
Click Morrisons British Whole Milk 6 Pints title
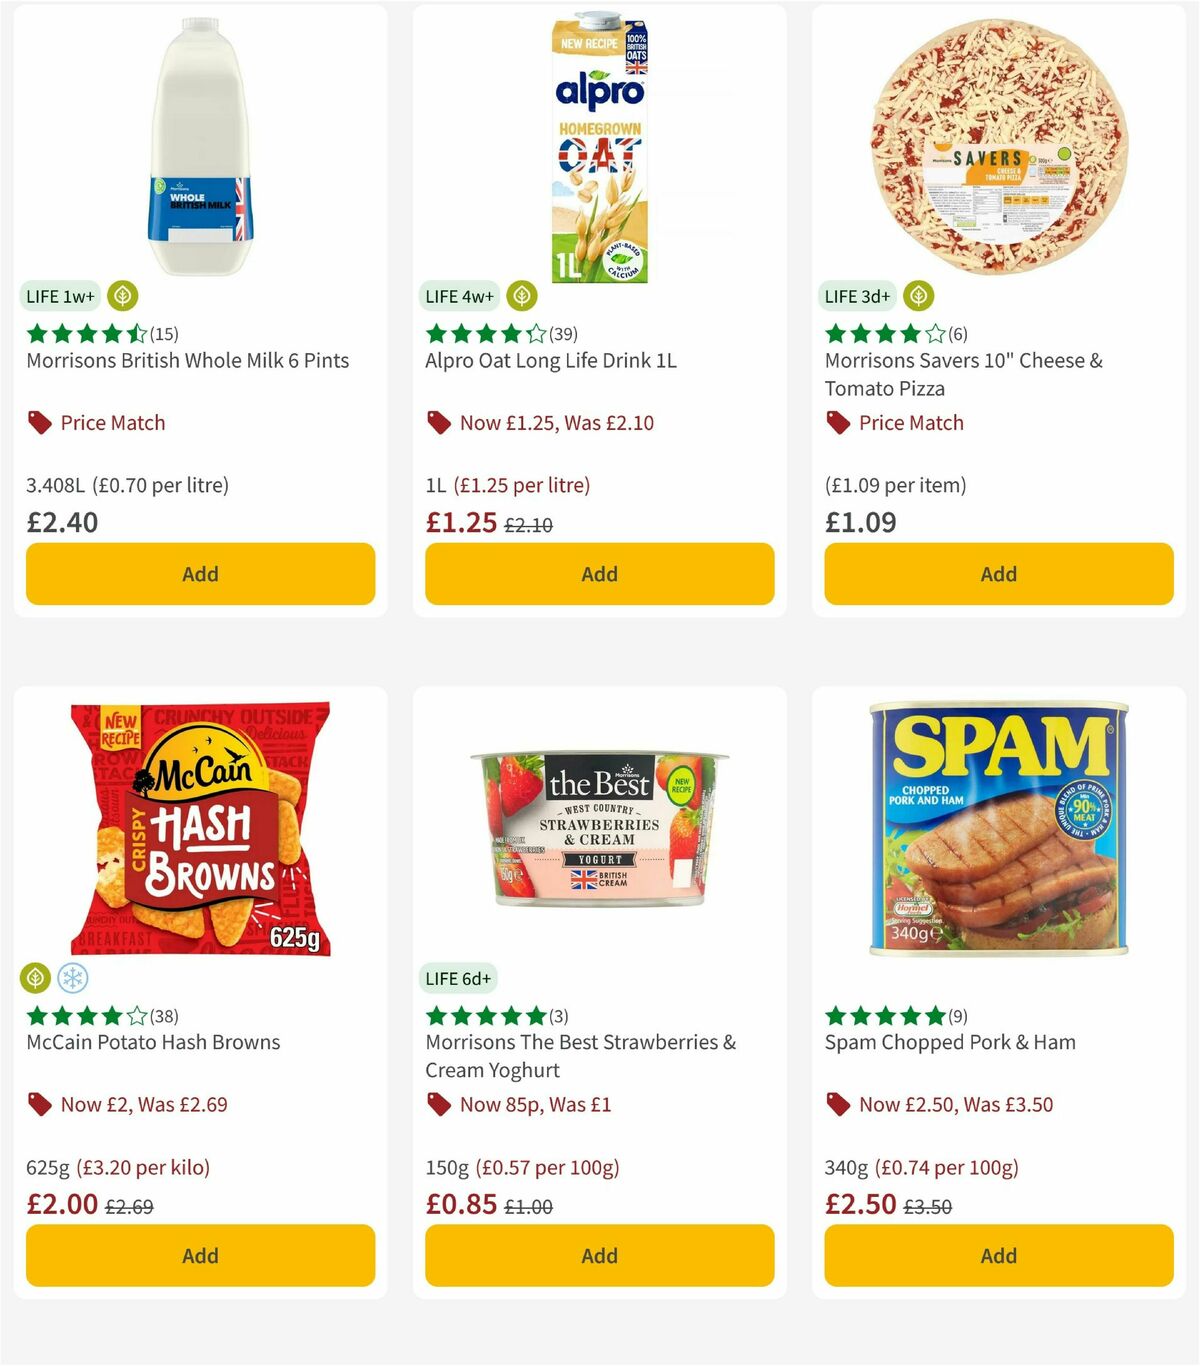pos(186,360)
